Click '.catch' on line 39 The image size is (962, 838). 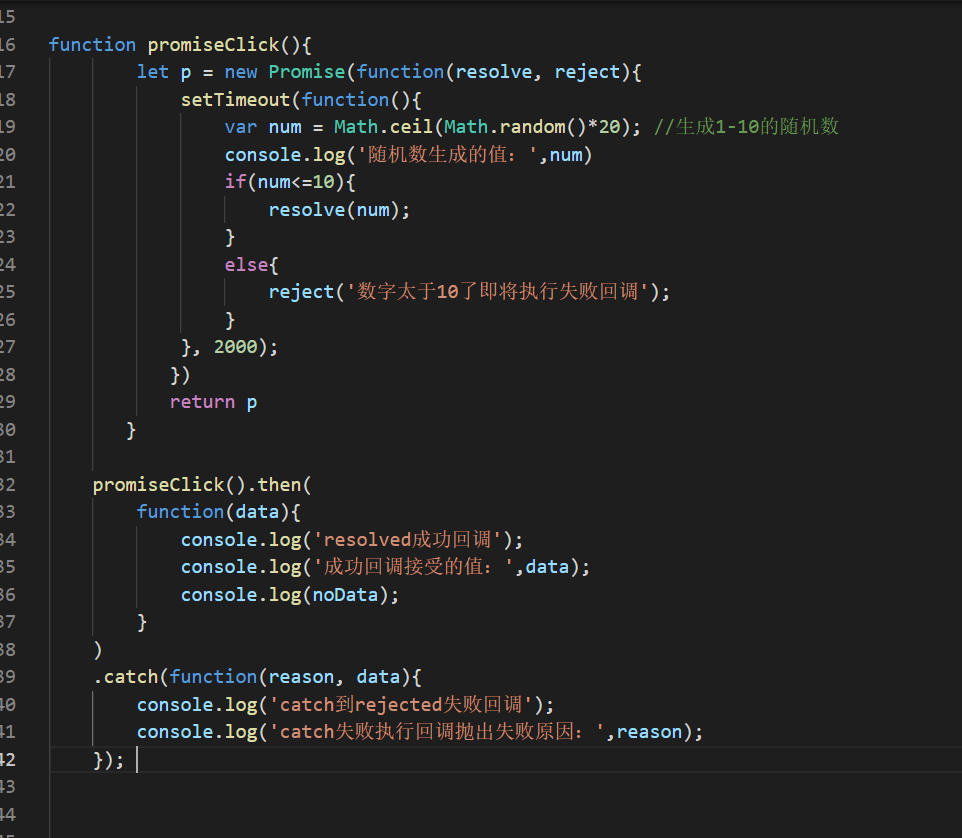click(126, 677)
